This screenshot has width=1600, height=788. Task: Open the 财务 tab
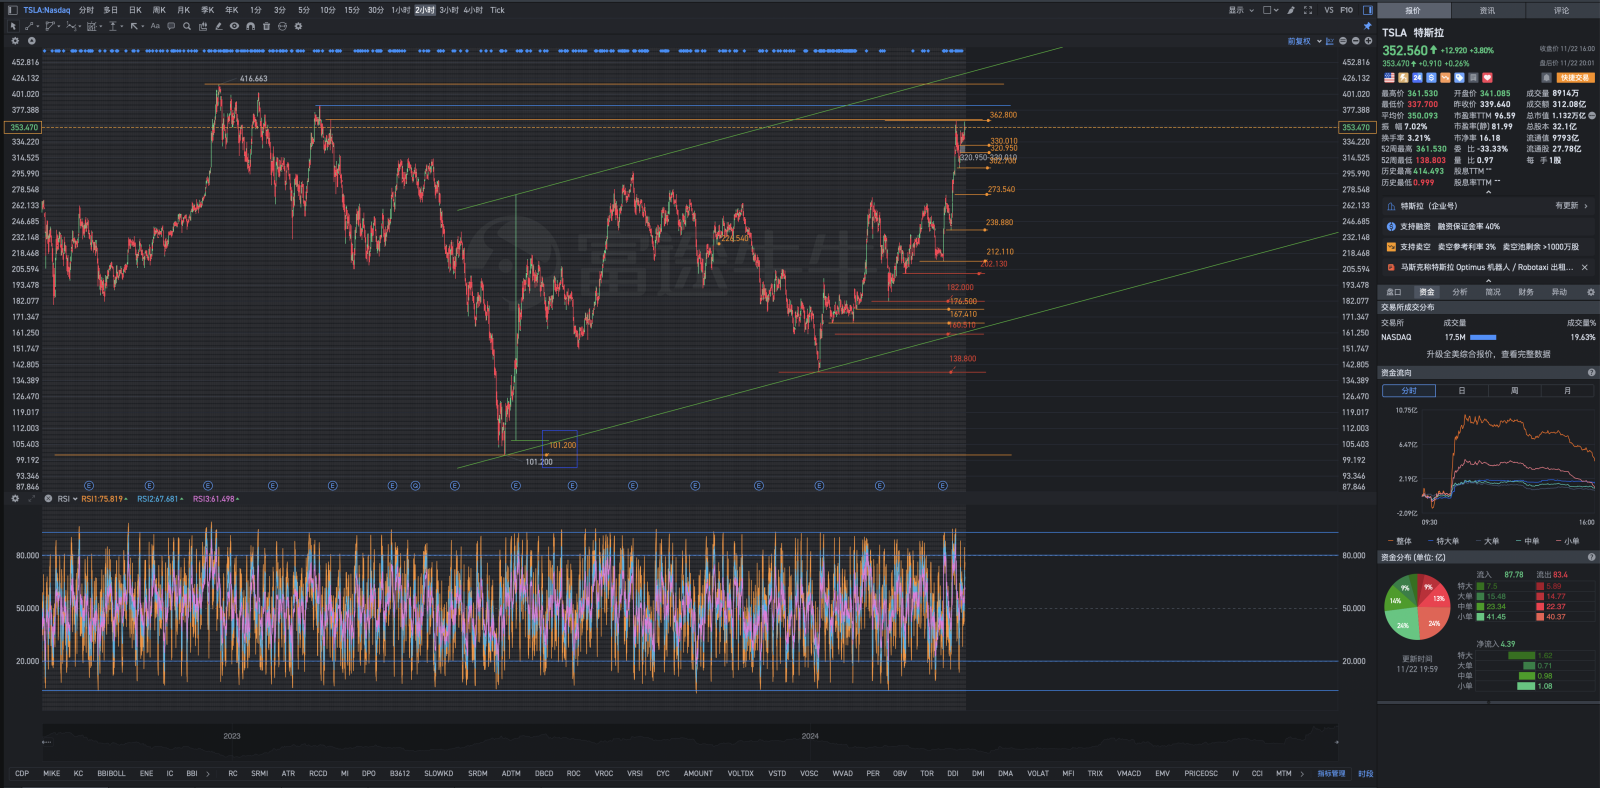point(1526,292)
